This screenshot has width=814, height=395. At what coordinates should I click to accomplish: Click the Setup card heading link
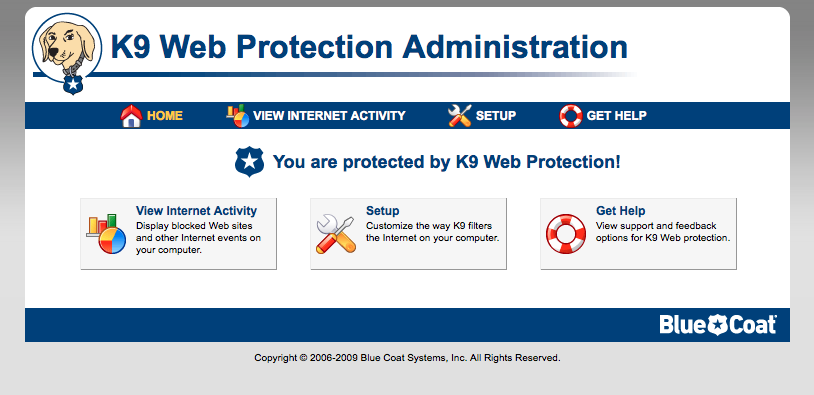pyautogui.click(x=383, y=211)
